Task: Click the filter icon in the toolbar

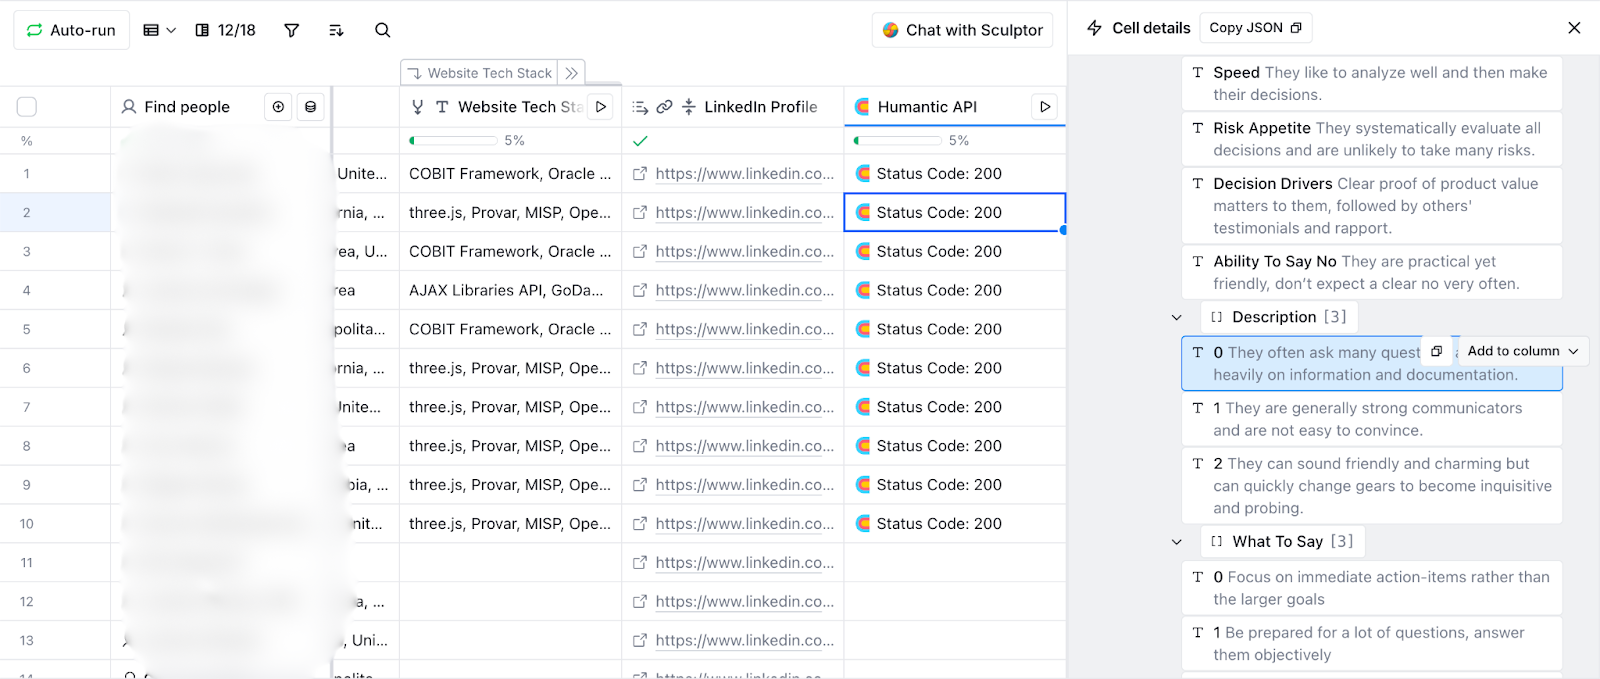Action: coord(291,30)
